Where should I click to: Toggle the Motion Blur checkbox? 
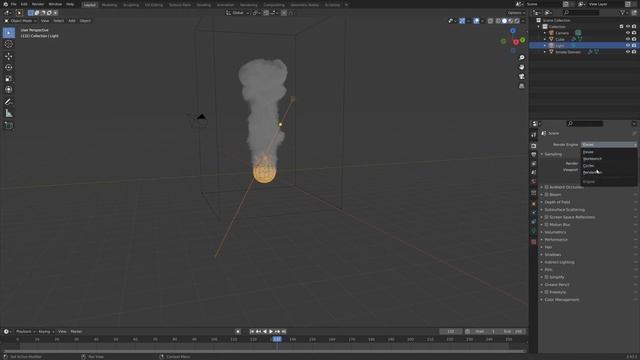pos(547,224)
